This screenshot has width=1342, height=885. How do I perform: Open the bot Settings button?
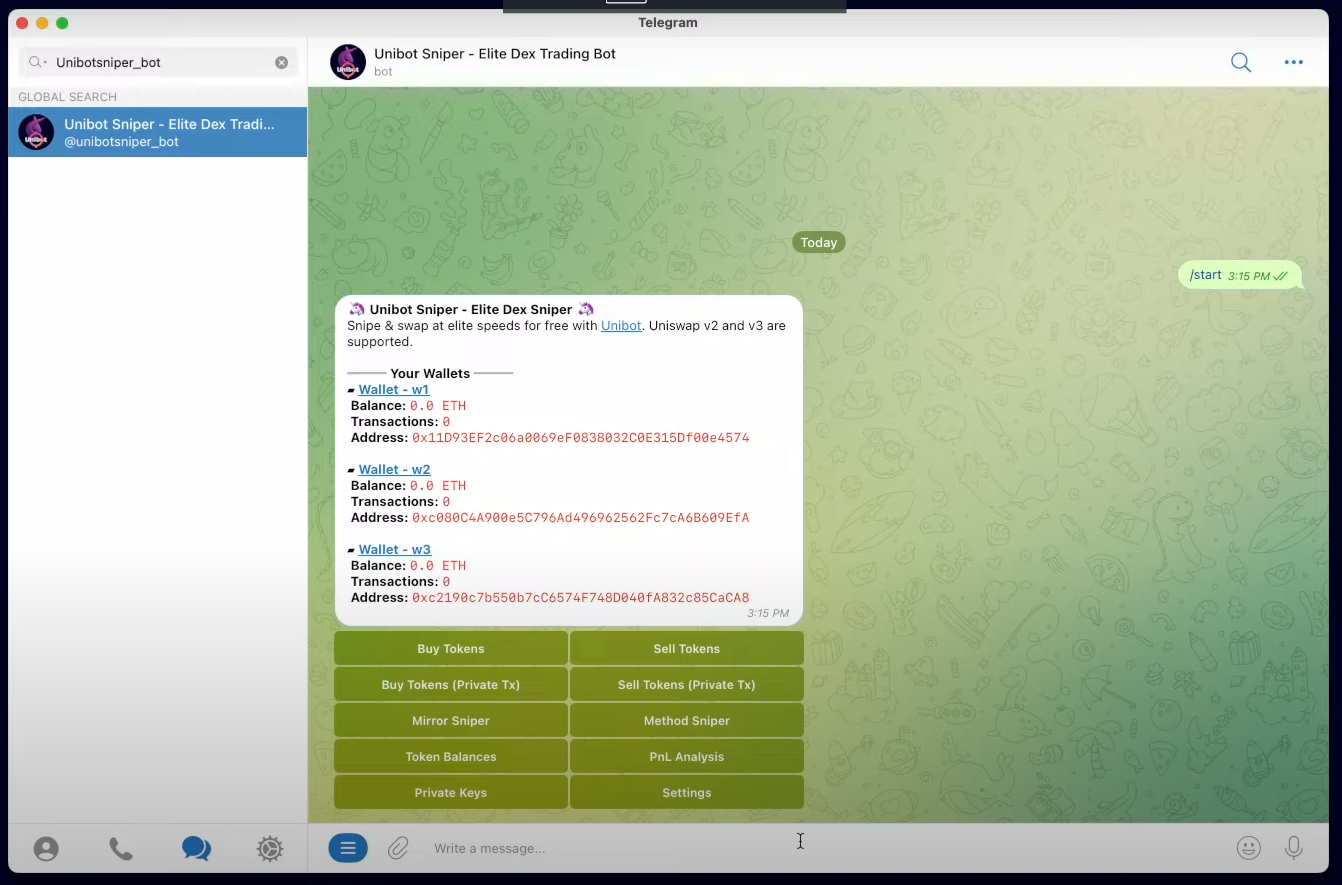coord(687,793)
